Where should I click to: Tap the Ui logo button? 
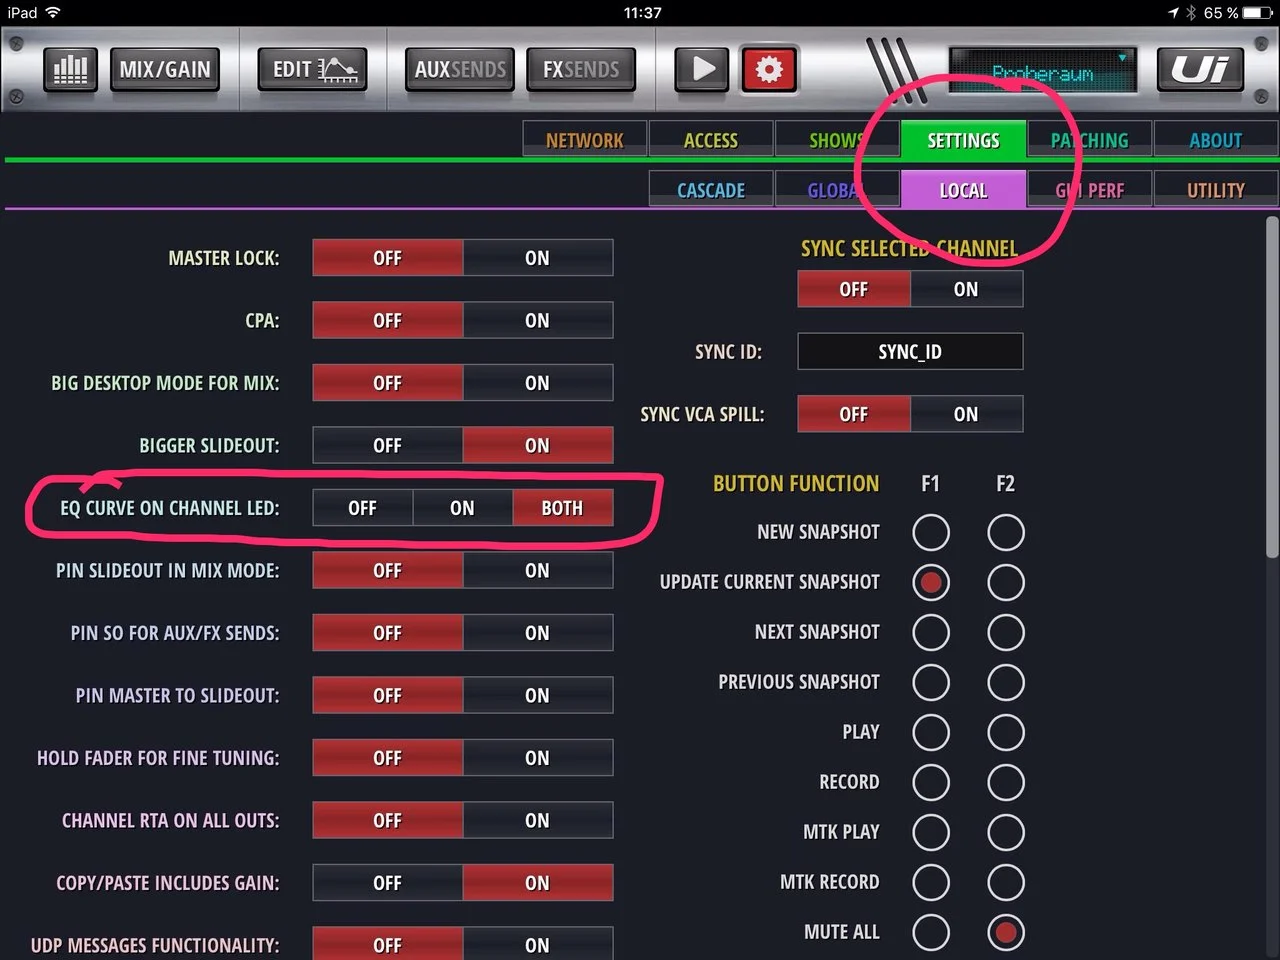1200,69
